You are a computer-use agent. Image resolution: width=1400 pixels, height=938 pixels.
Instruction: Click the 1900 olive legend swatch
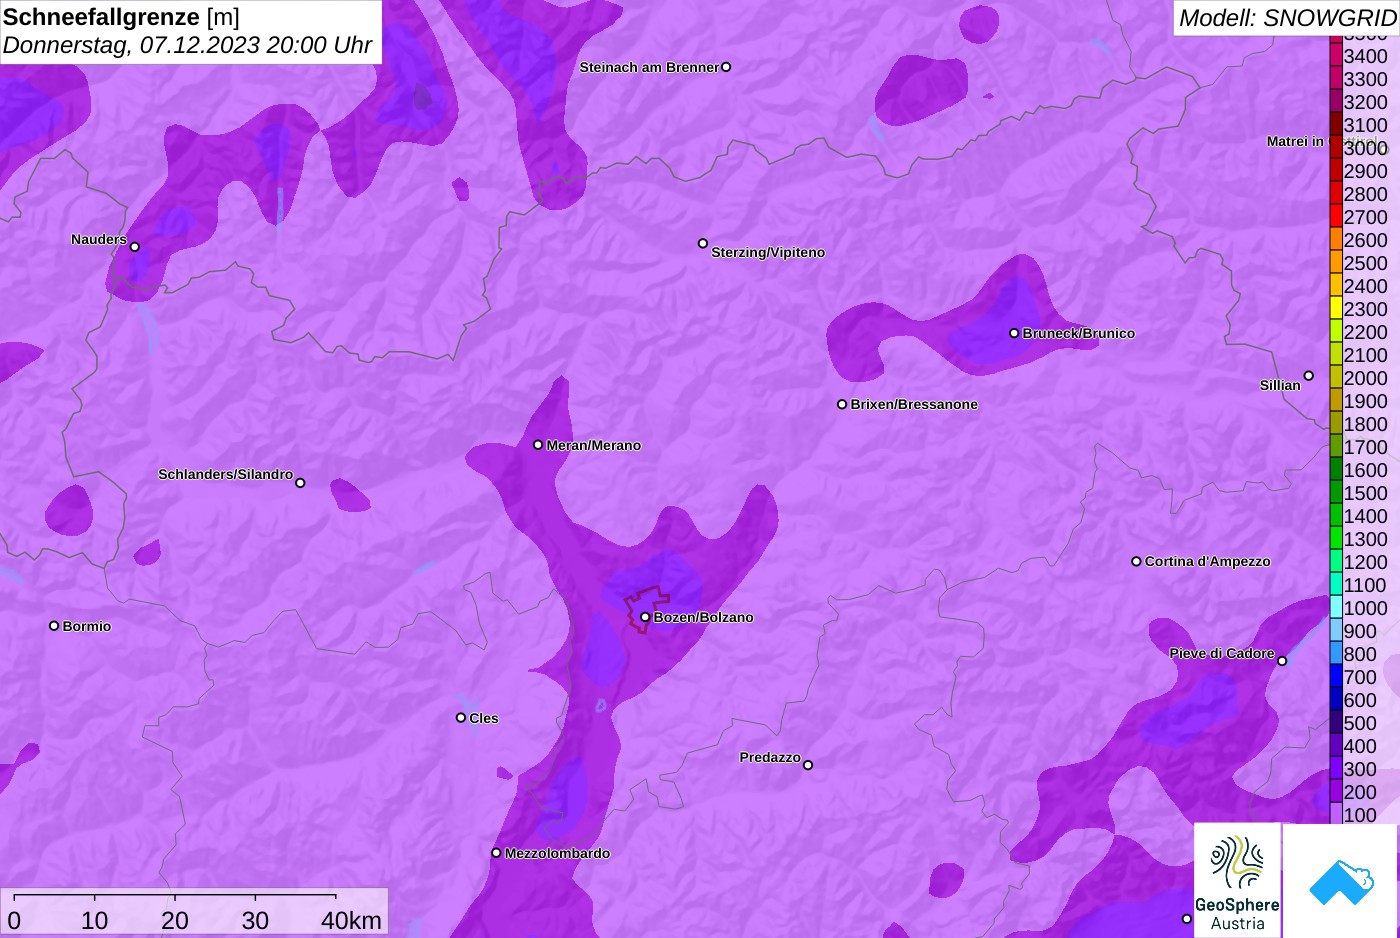[1336, 400]
